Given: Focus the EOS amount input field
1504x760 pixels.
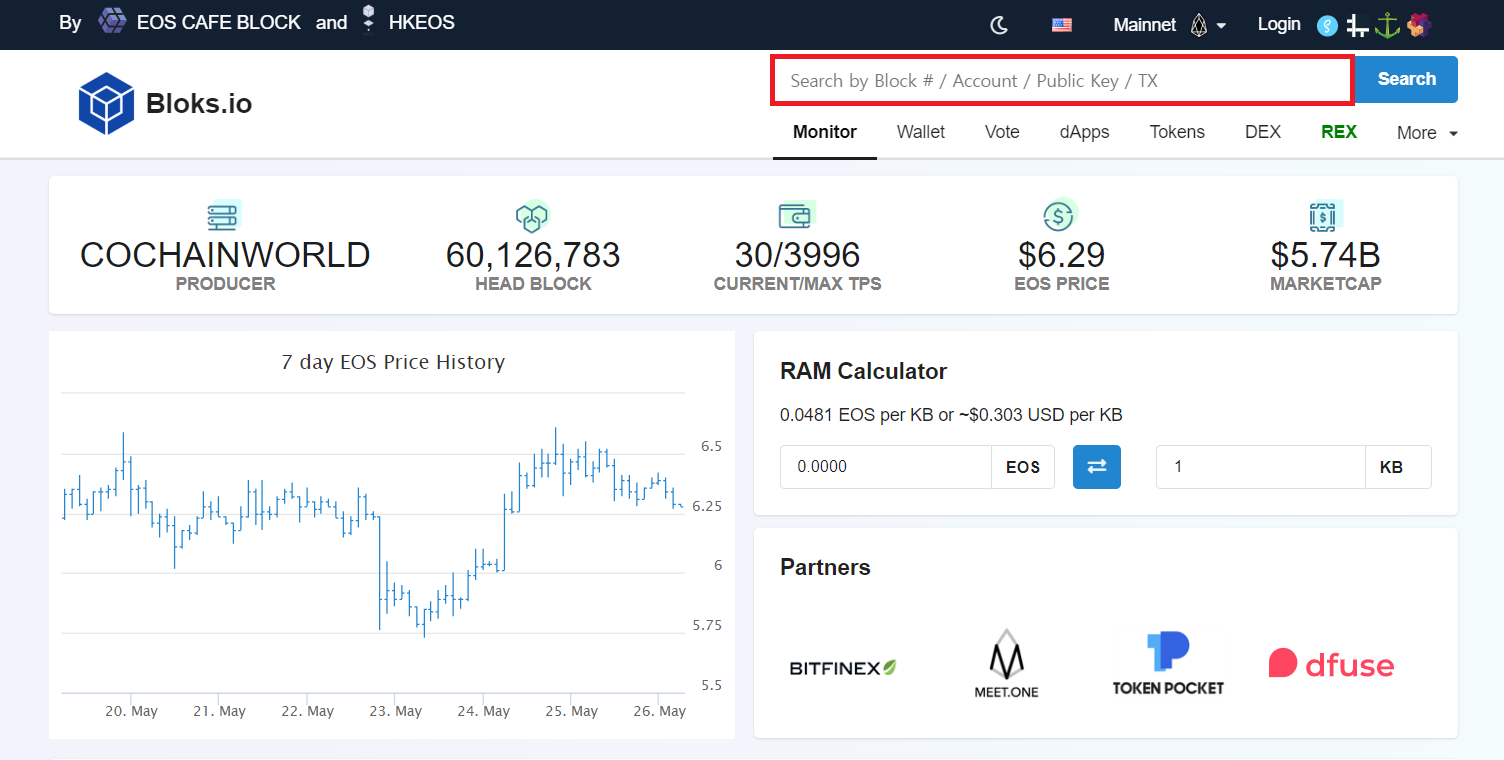Looking at the screenshot, I should [886, 467].
